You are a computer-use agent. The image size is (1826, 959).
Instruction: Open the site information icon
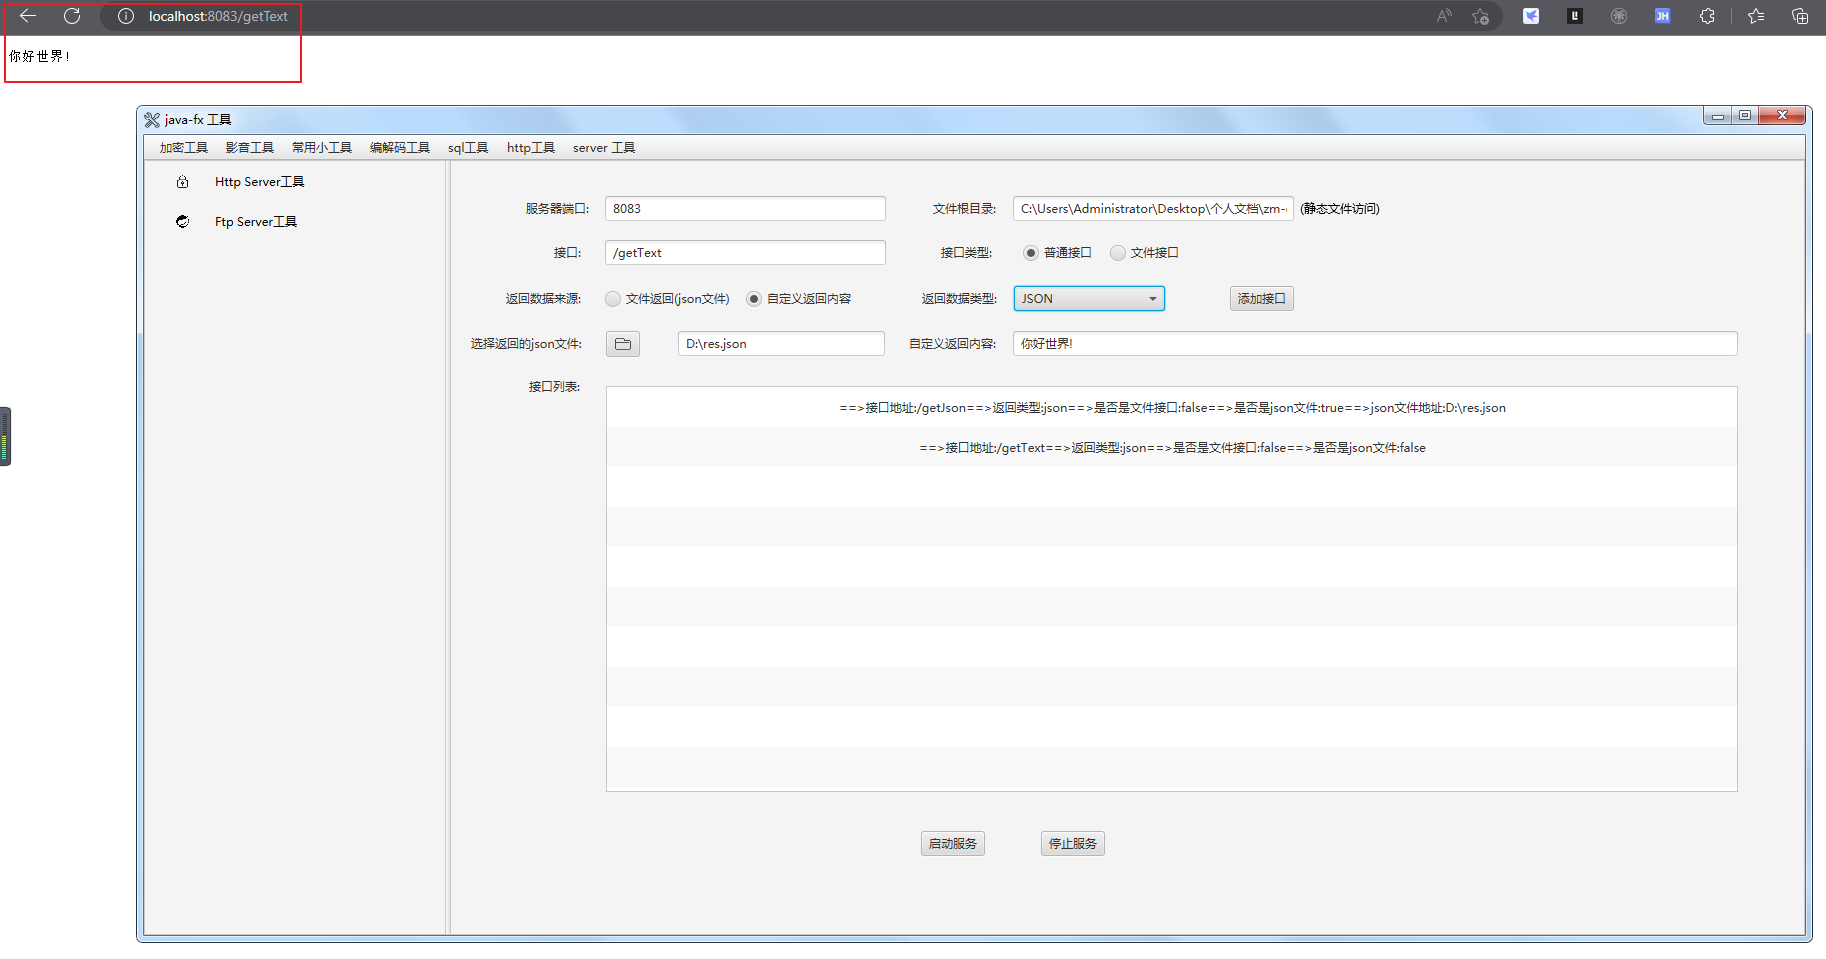[126, 16]
